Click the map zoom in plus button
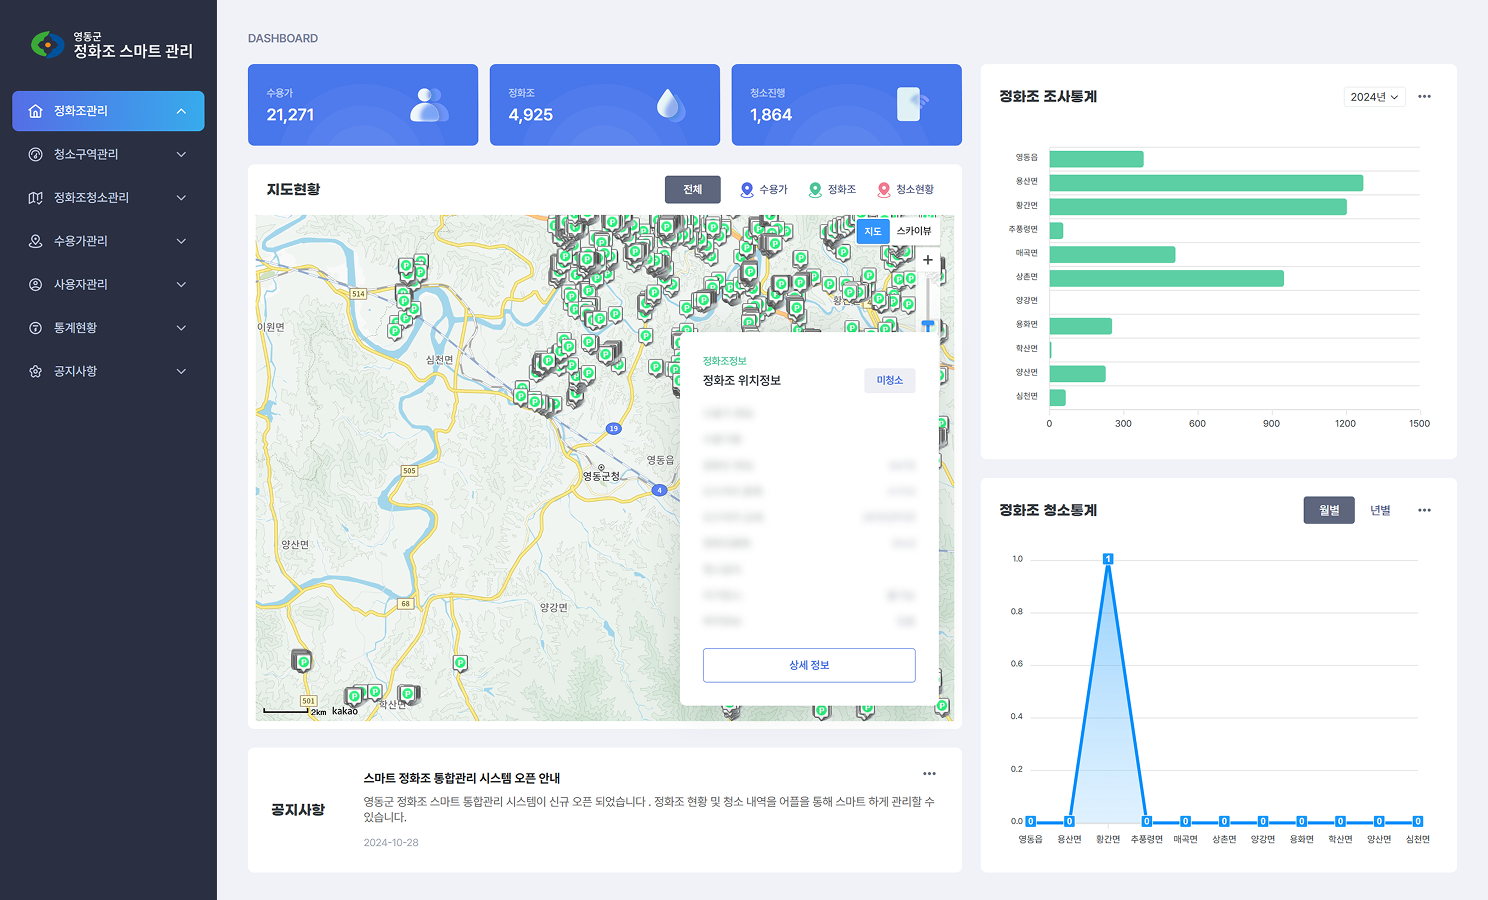 pos(928,260)
